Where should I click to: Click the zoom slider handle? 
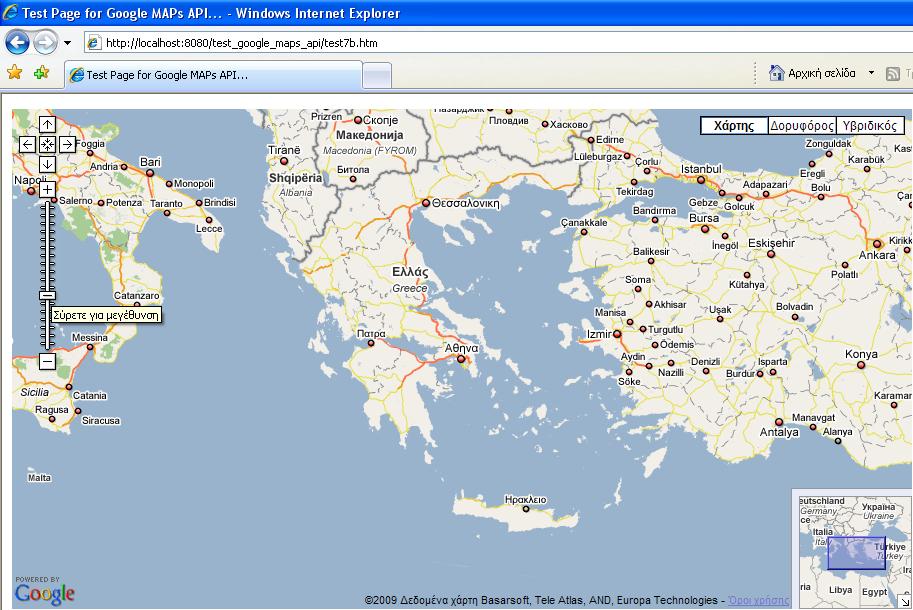pos(47,296)
